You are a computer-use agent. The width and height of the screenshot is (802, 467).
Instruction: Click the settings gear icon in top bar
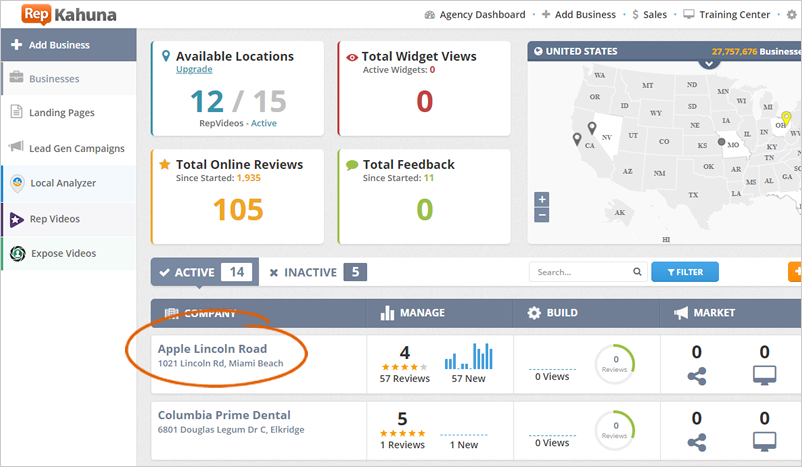pyautogui.click(x=792, y=15)
